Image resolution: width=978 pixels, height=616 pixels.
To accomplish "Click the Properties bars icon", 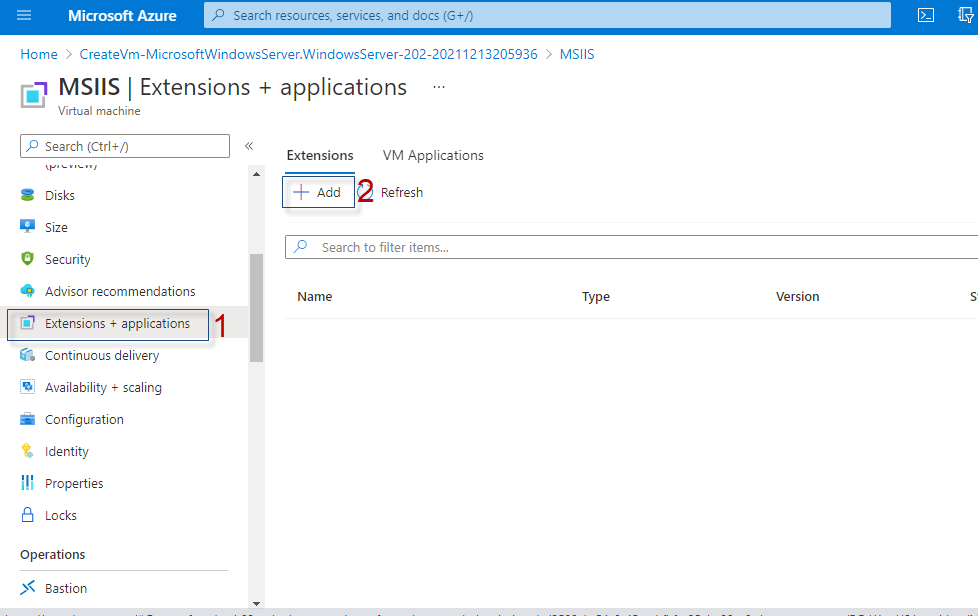I will coord(27,483).
